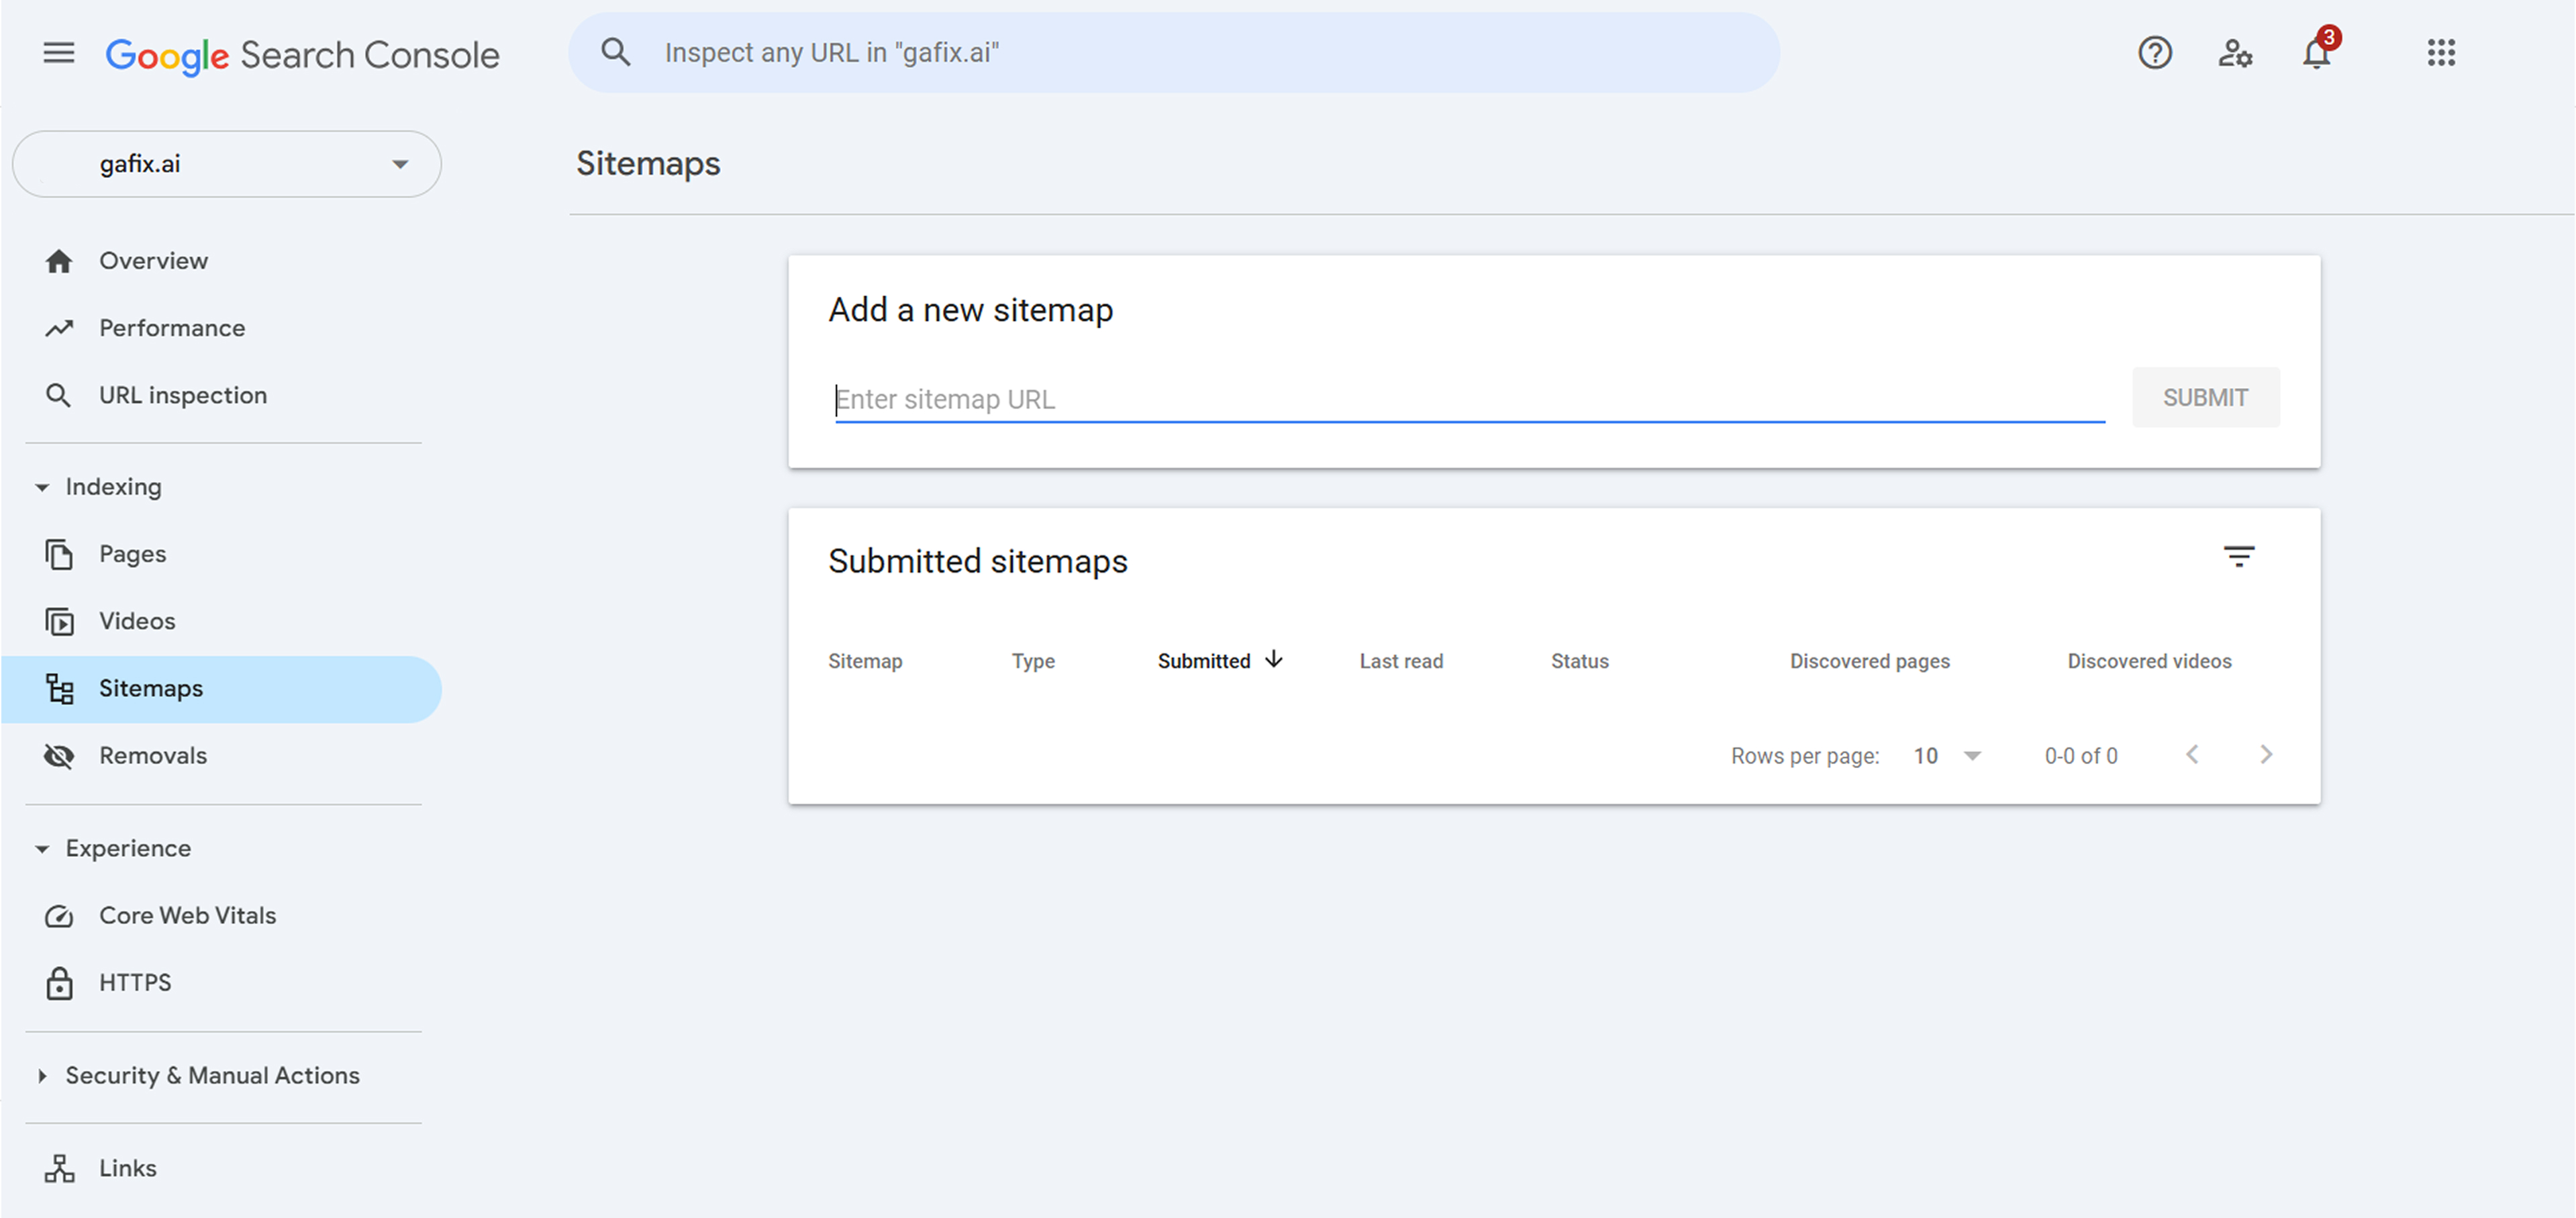
Task: Click the Type column header
Action: 1033,661
